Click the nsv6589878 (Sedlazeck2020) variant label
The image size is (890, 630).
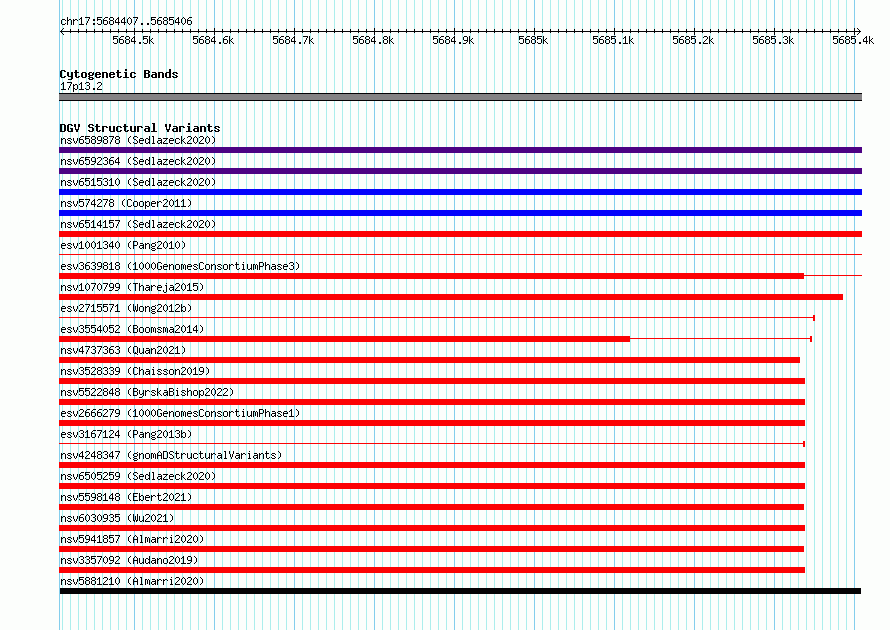point(138,140)
